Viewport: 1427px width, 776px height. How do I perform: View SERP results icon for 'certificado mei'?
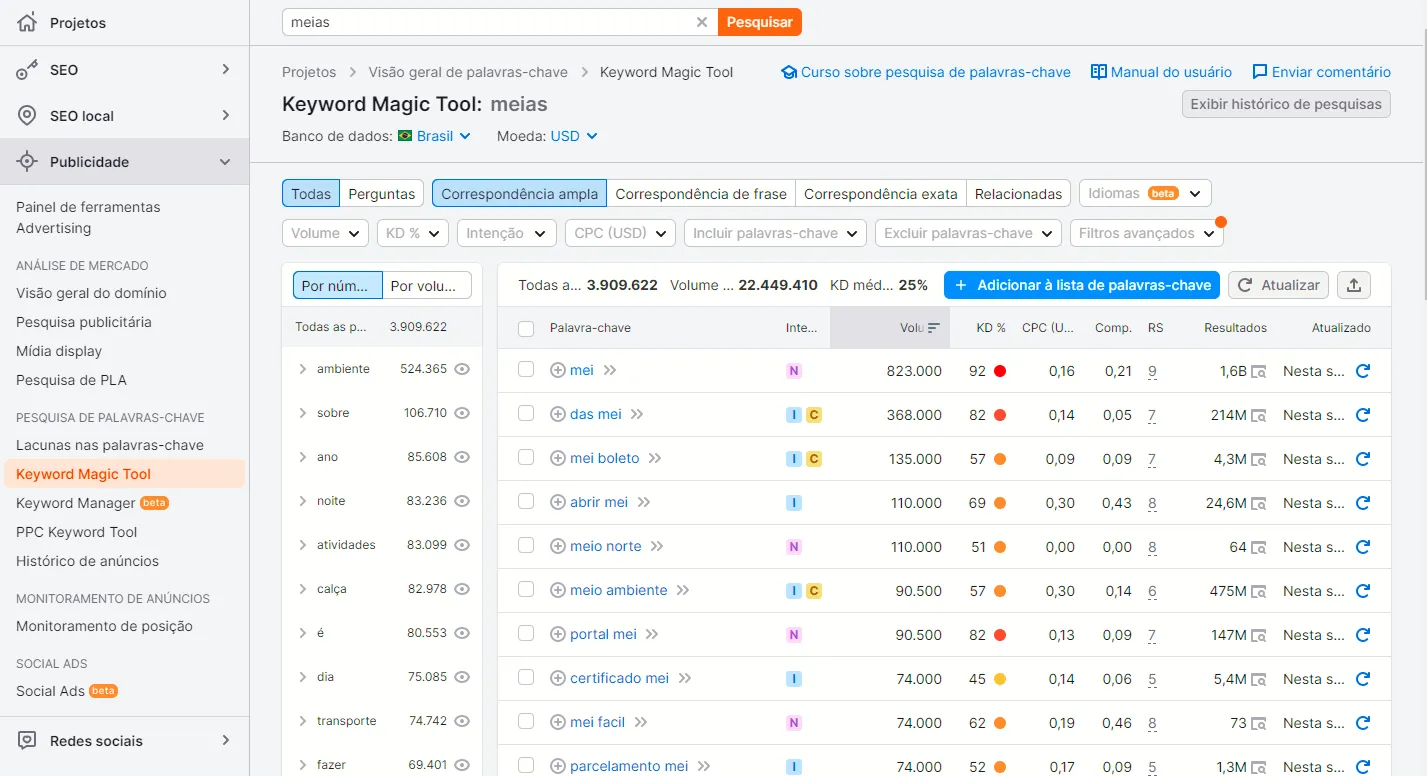click(x=1259, y=679)
